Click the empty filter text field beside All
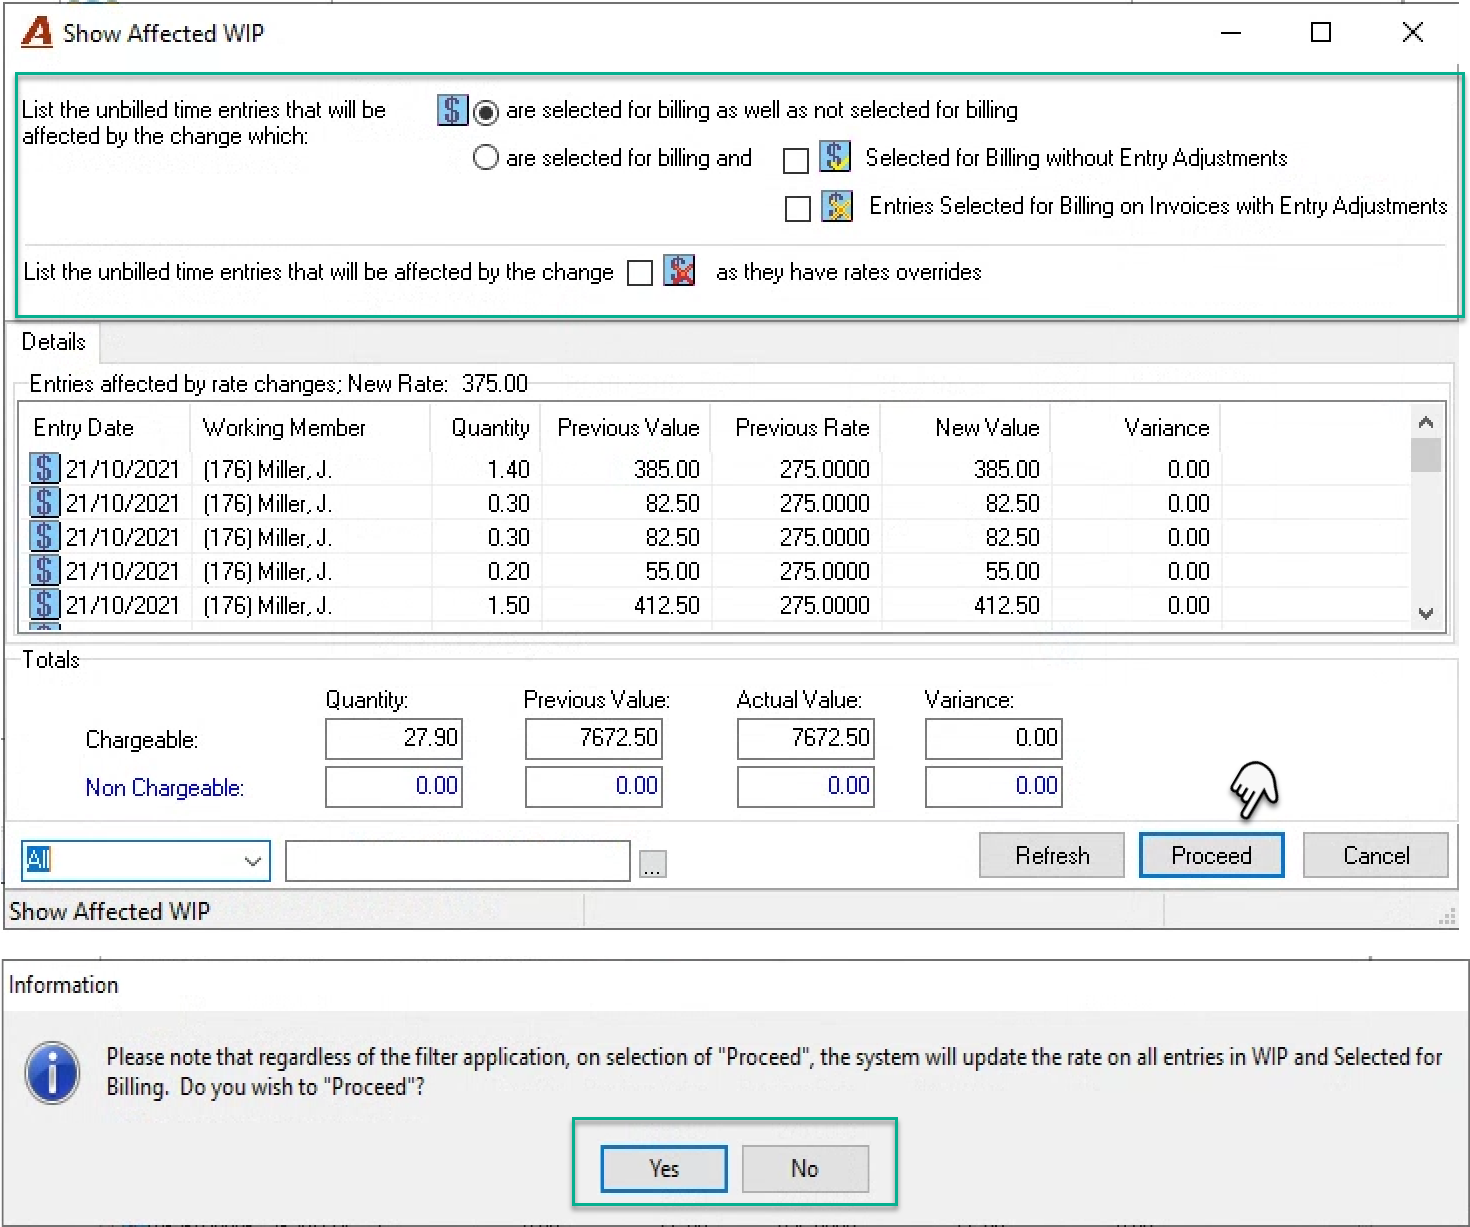This screenshot has width=1470, height=1227. coord(458,860)
